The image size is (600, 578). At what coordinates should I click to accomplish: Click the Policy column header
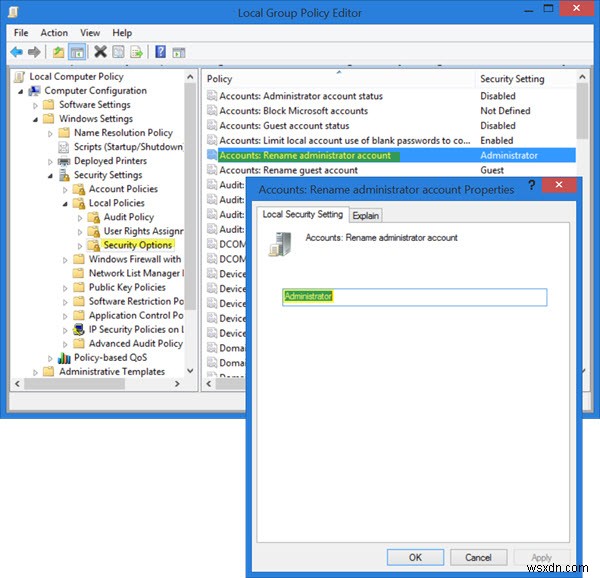click(339, 79)
